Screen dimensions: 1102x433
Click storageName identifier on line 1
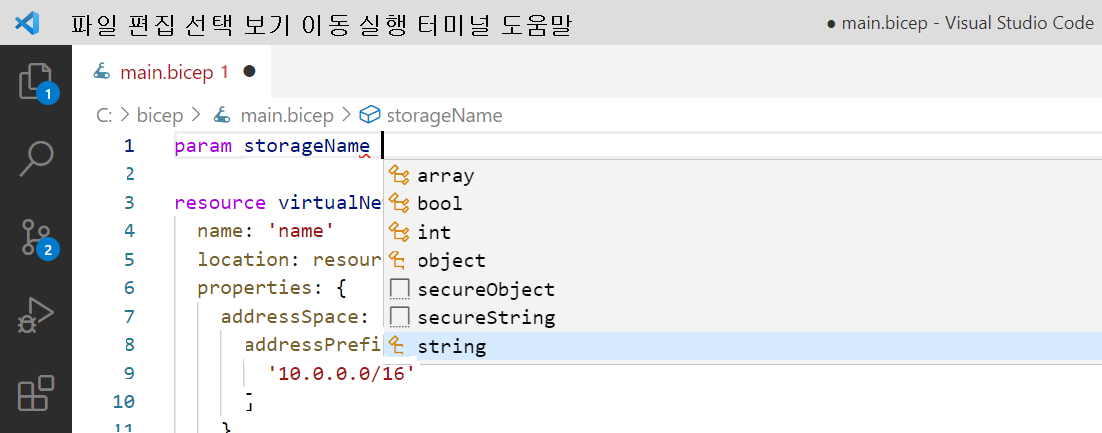coord(306,146)
